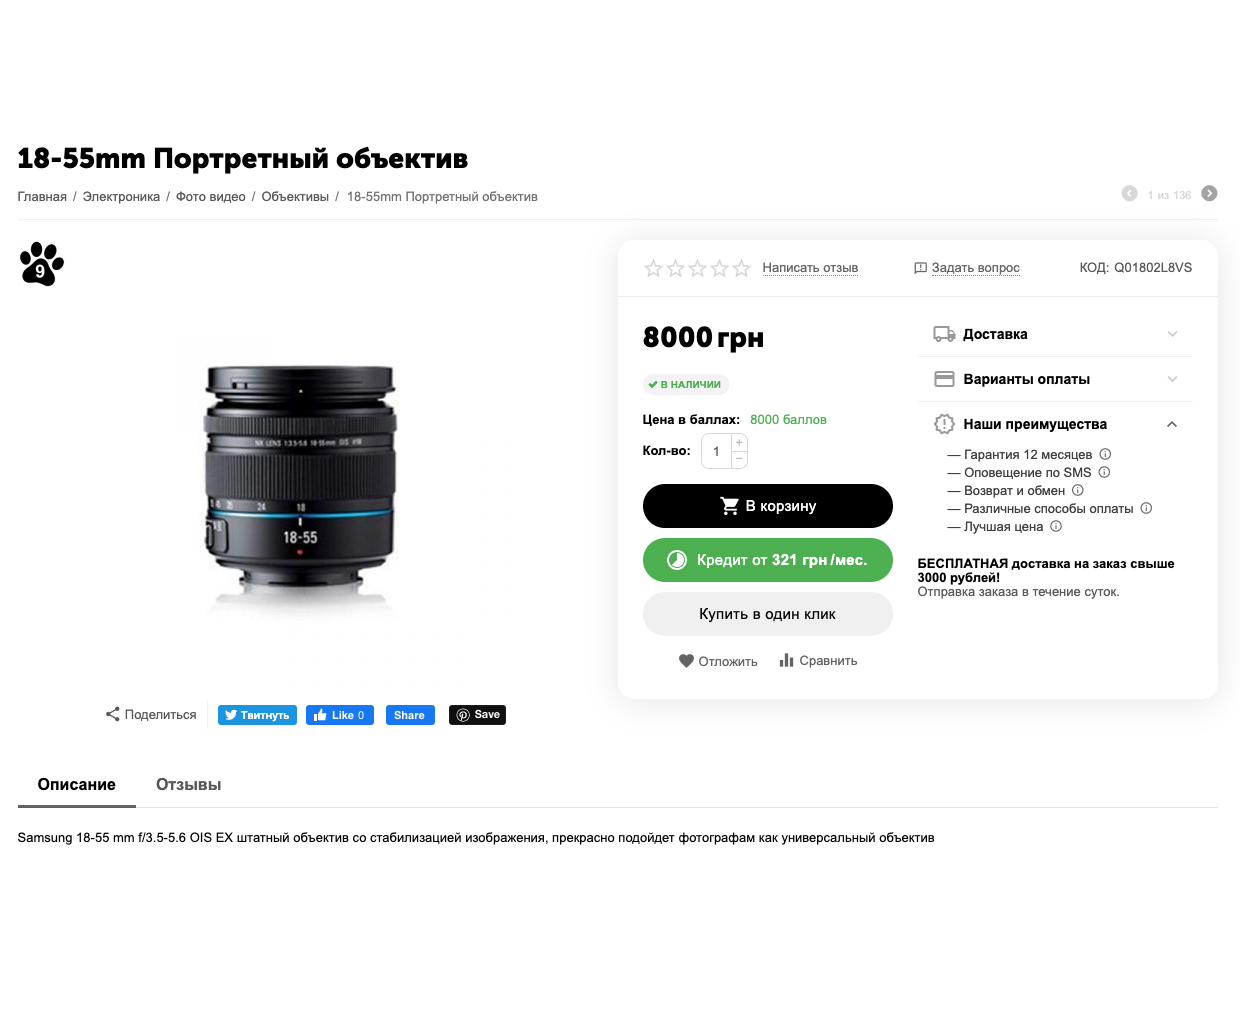Select the Описание tab
1240x1015 pixels.
[77, 785]
